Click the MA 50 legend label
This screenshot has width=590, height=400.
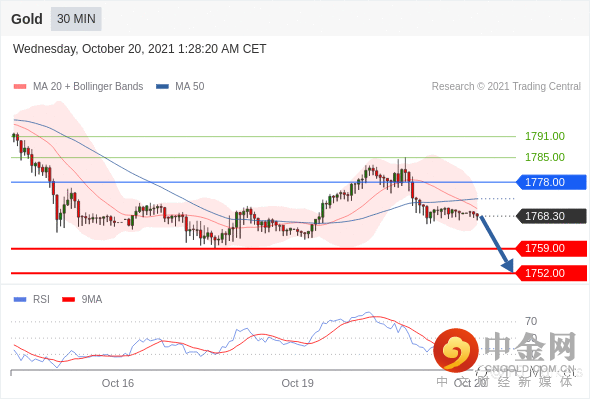click(x=190, y=87)
